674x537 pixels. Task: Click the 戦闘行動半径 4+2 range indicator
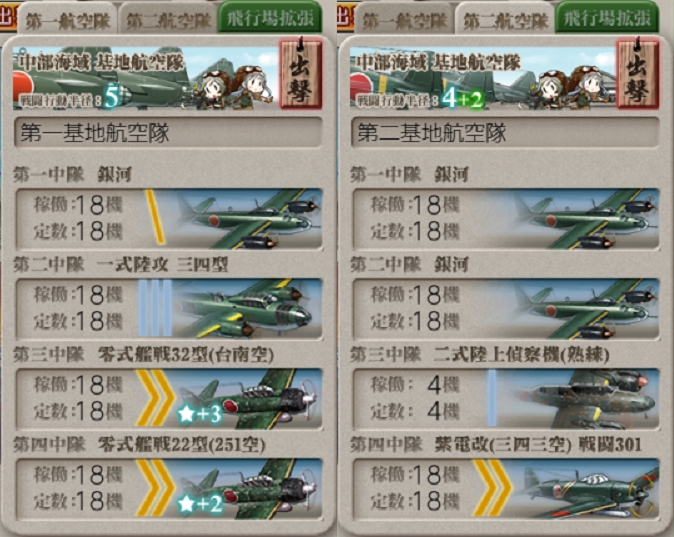tap(420, 99)
